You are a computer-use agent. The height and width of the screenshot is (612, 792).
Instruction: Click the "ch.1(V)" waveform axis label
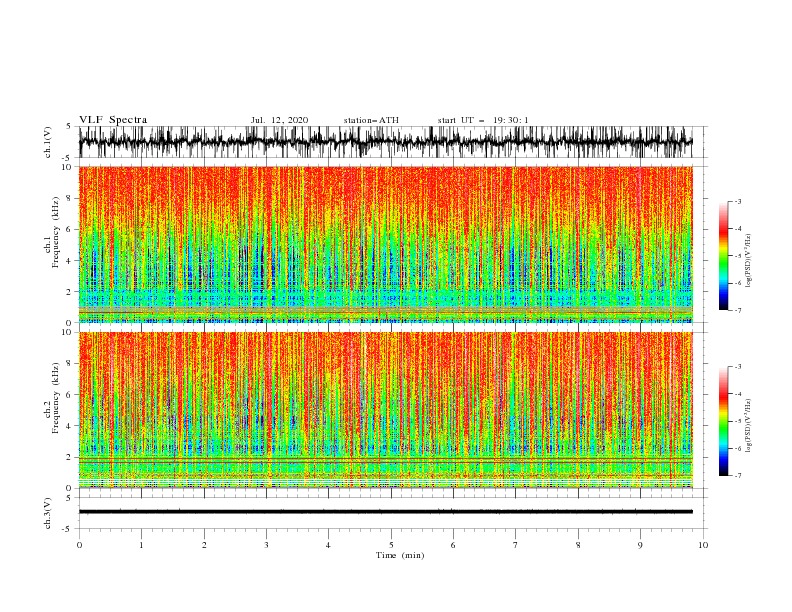[48, 141]
